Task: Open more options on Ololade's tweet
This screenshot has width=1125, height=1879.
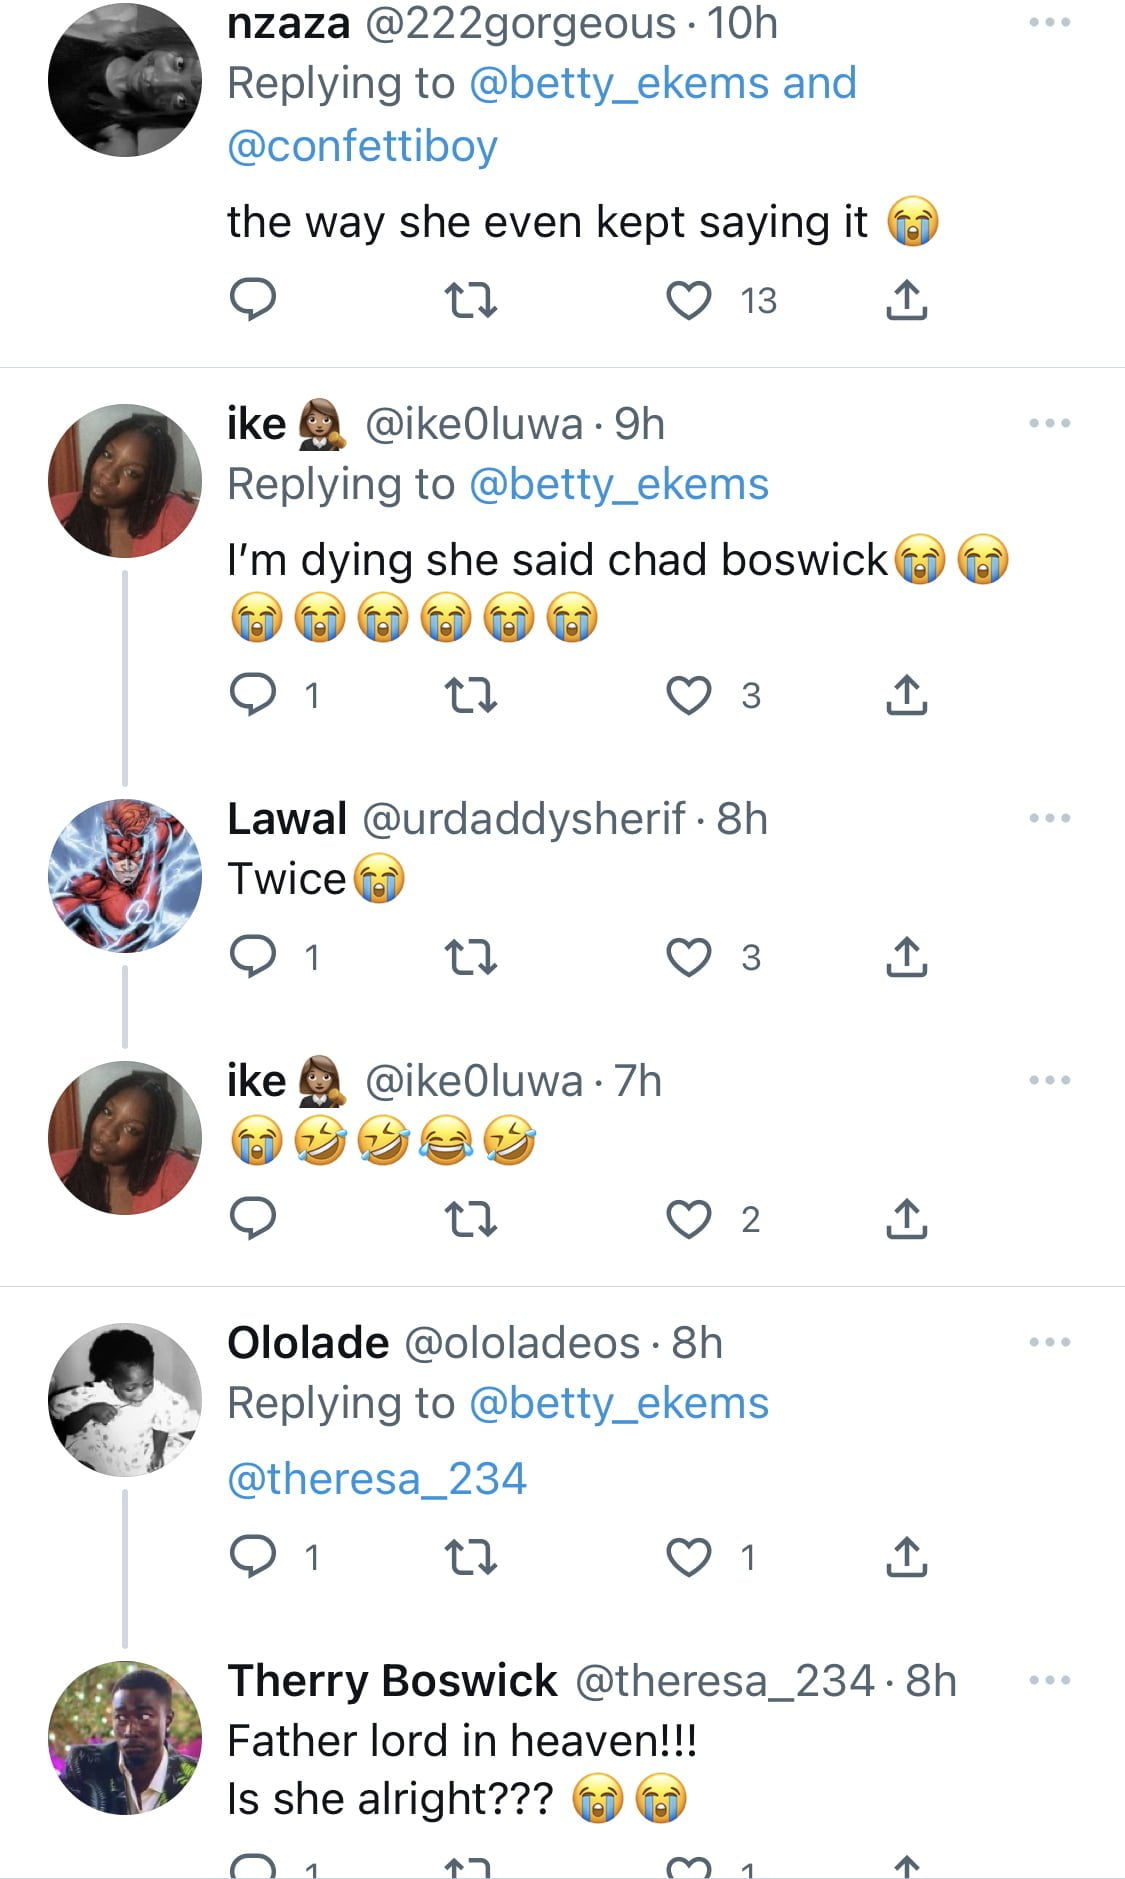Action: 1050,1342
